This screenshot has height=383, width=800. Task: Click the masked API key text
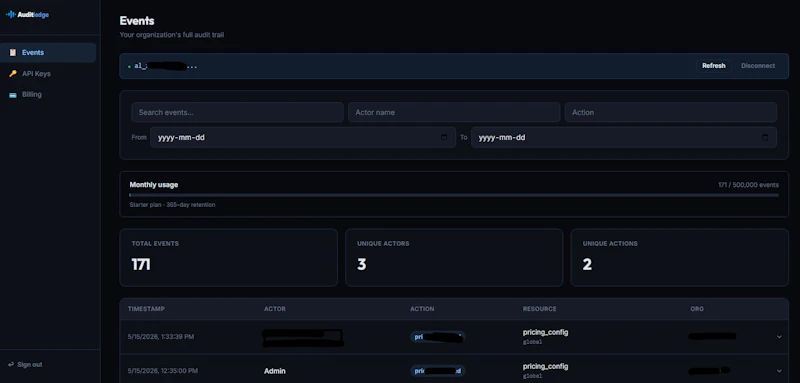166,66
